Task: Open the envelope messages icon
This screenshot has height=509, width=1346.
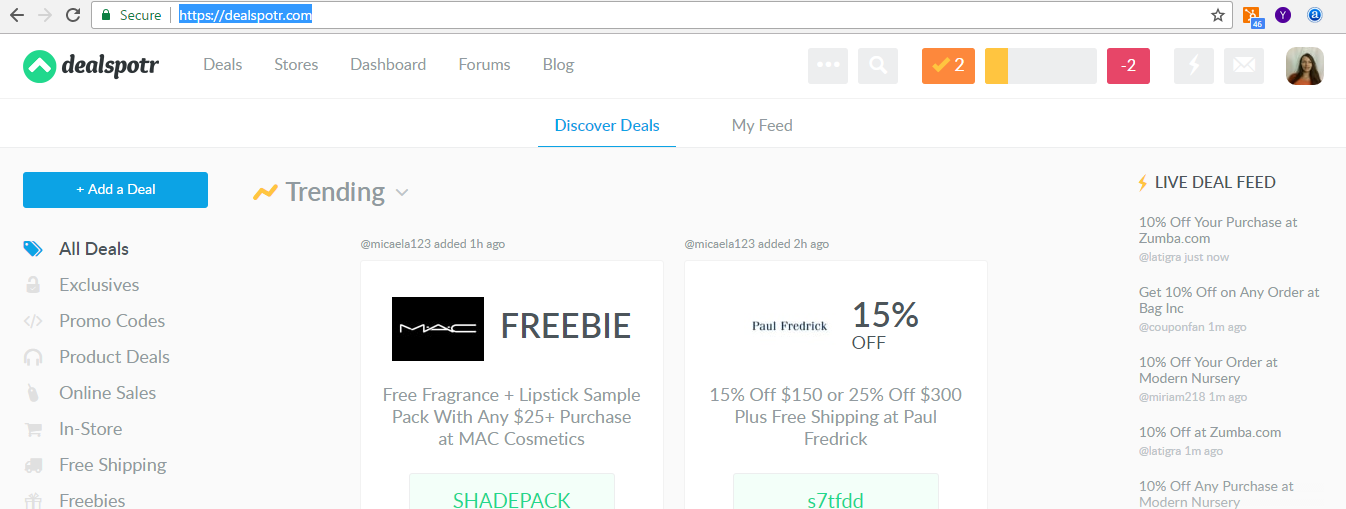Action: click(x=1244, y=66)
